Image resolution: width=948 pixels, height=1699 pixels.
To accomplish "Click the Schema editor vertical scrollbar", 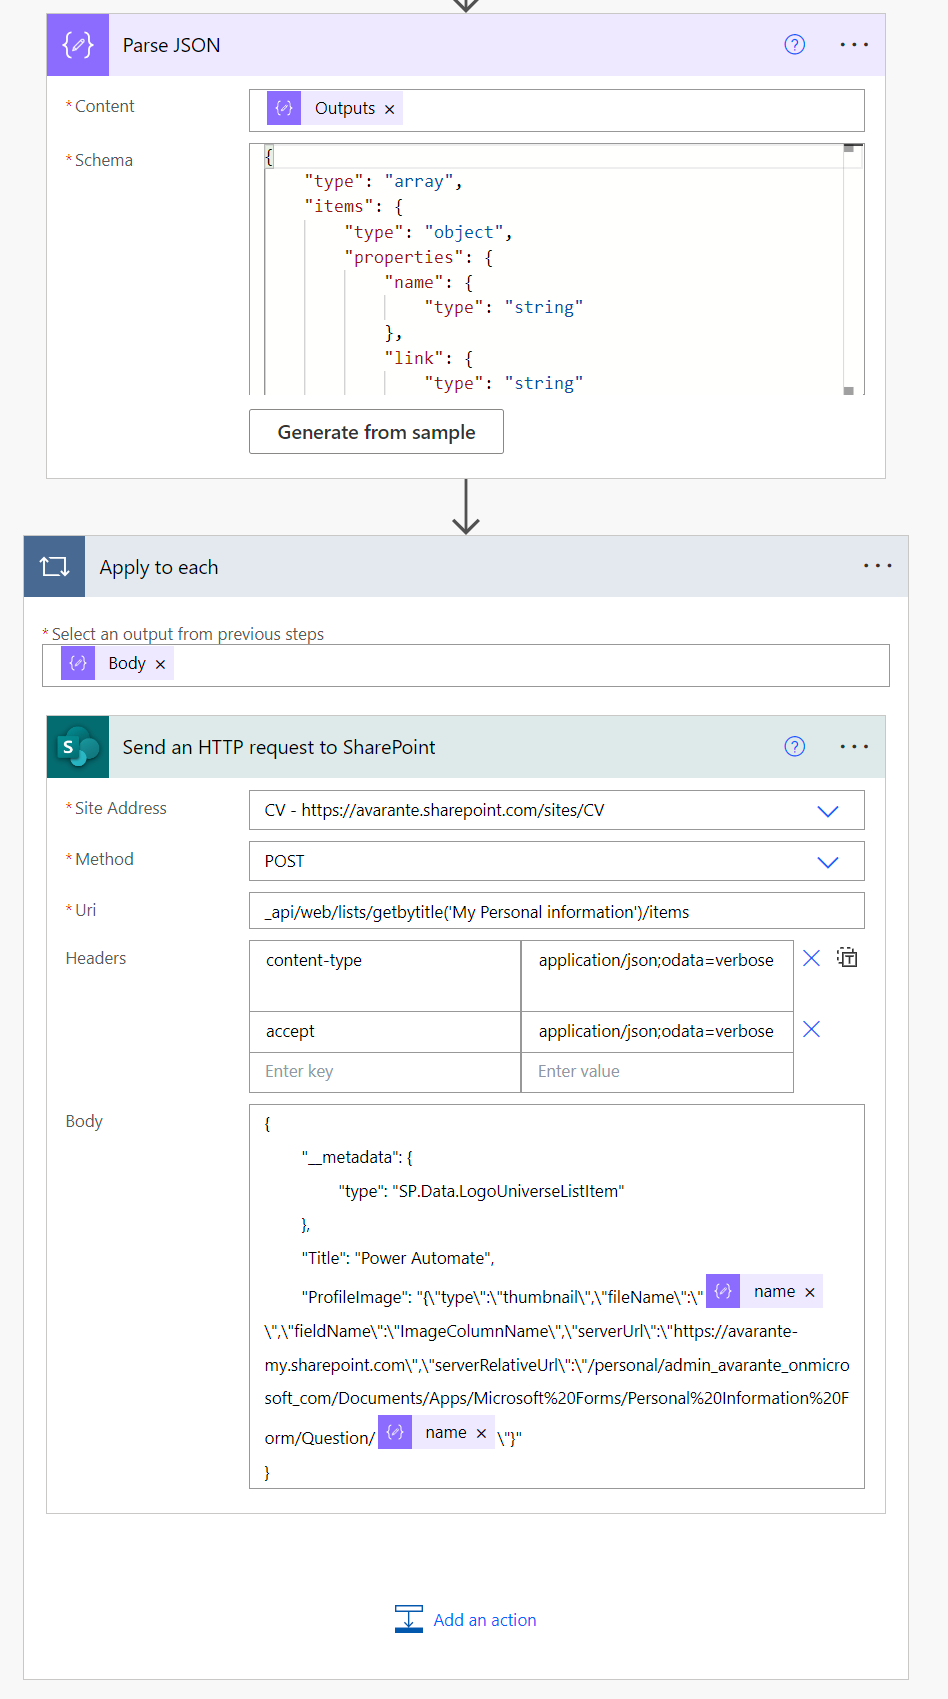I will 848,270.
